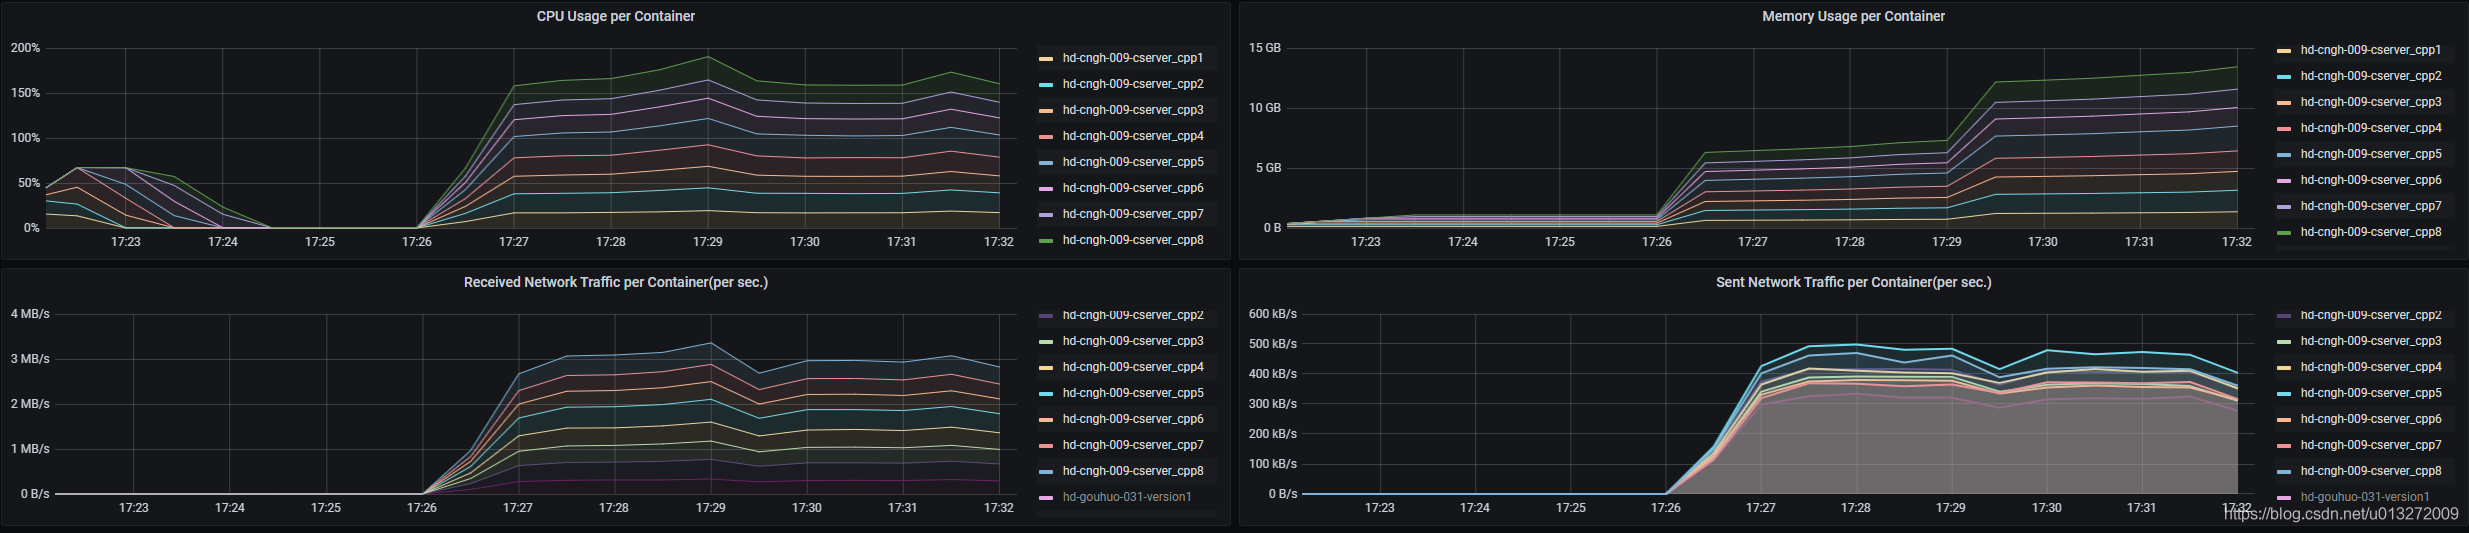Select cserver_cpp3 label in Memory Usage legend
The height and width of the screenshot is (533, 2469).
pos(2370,102)
